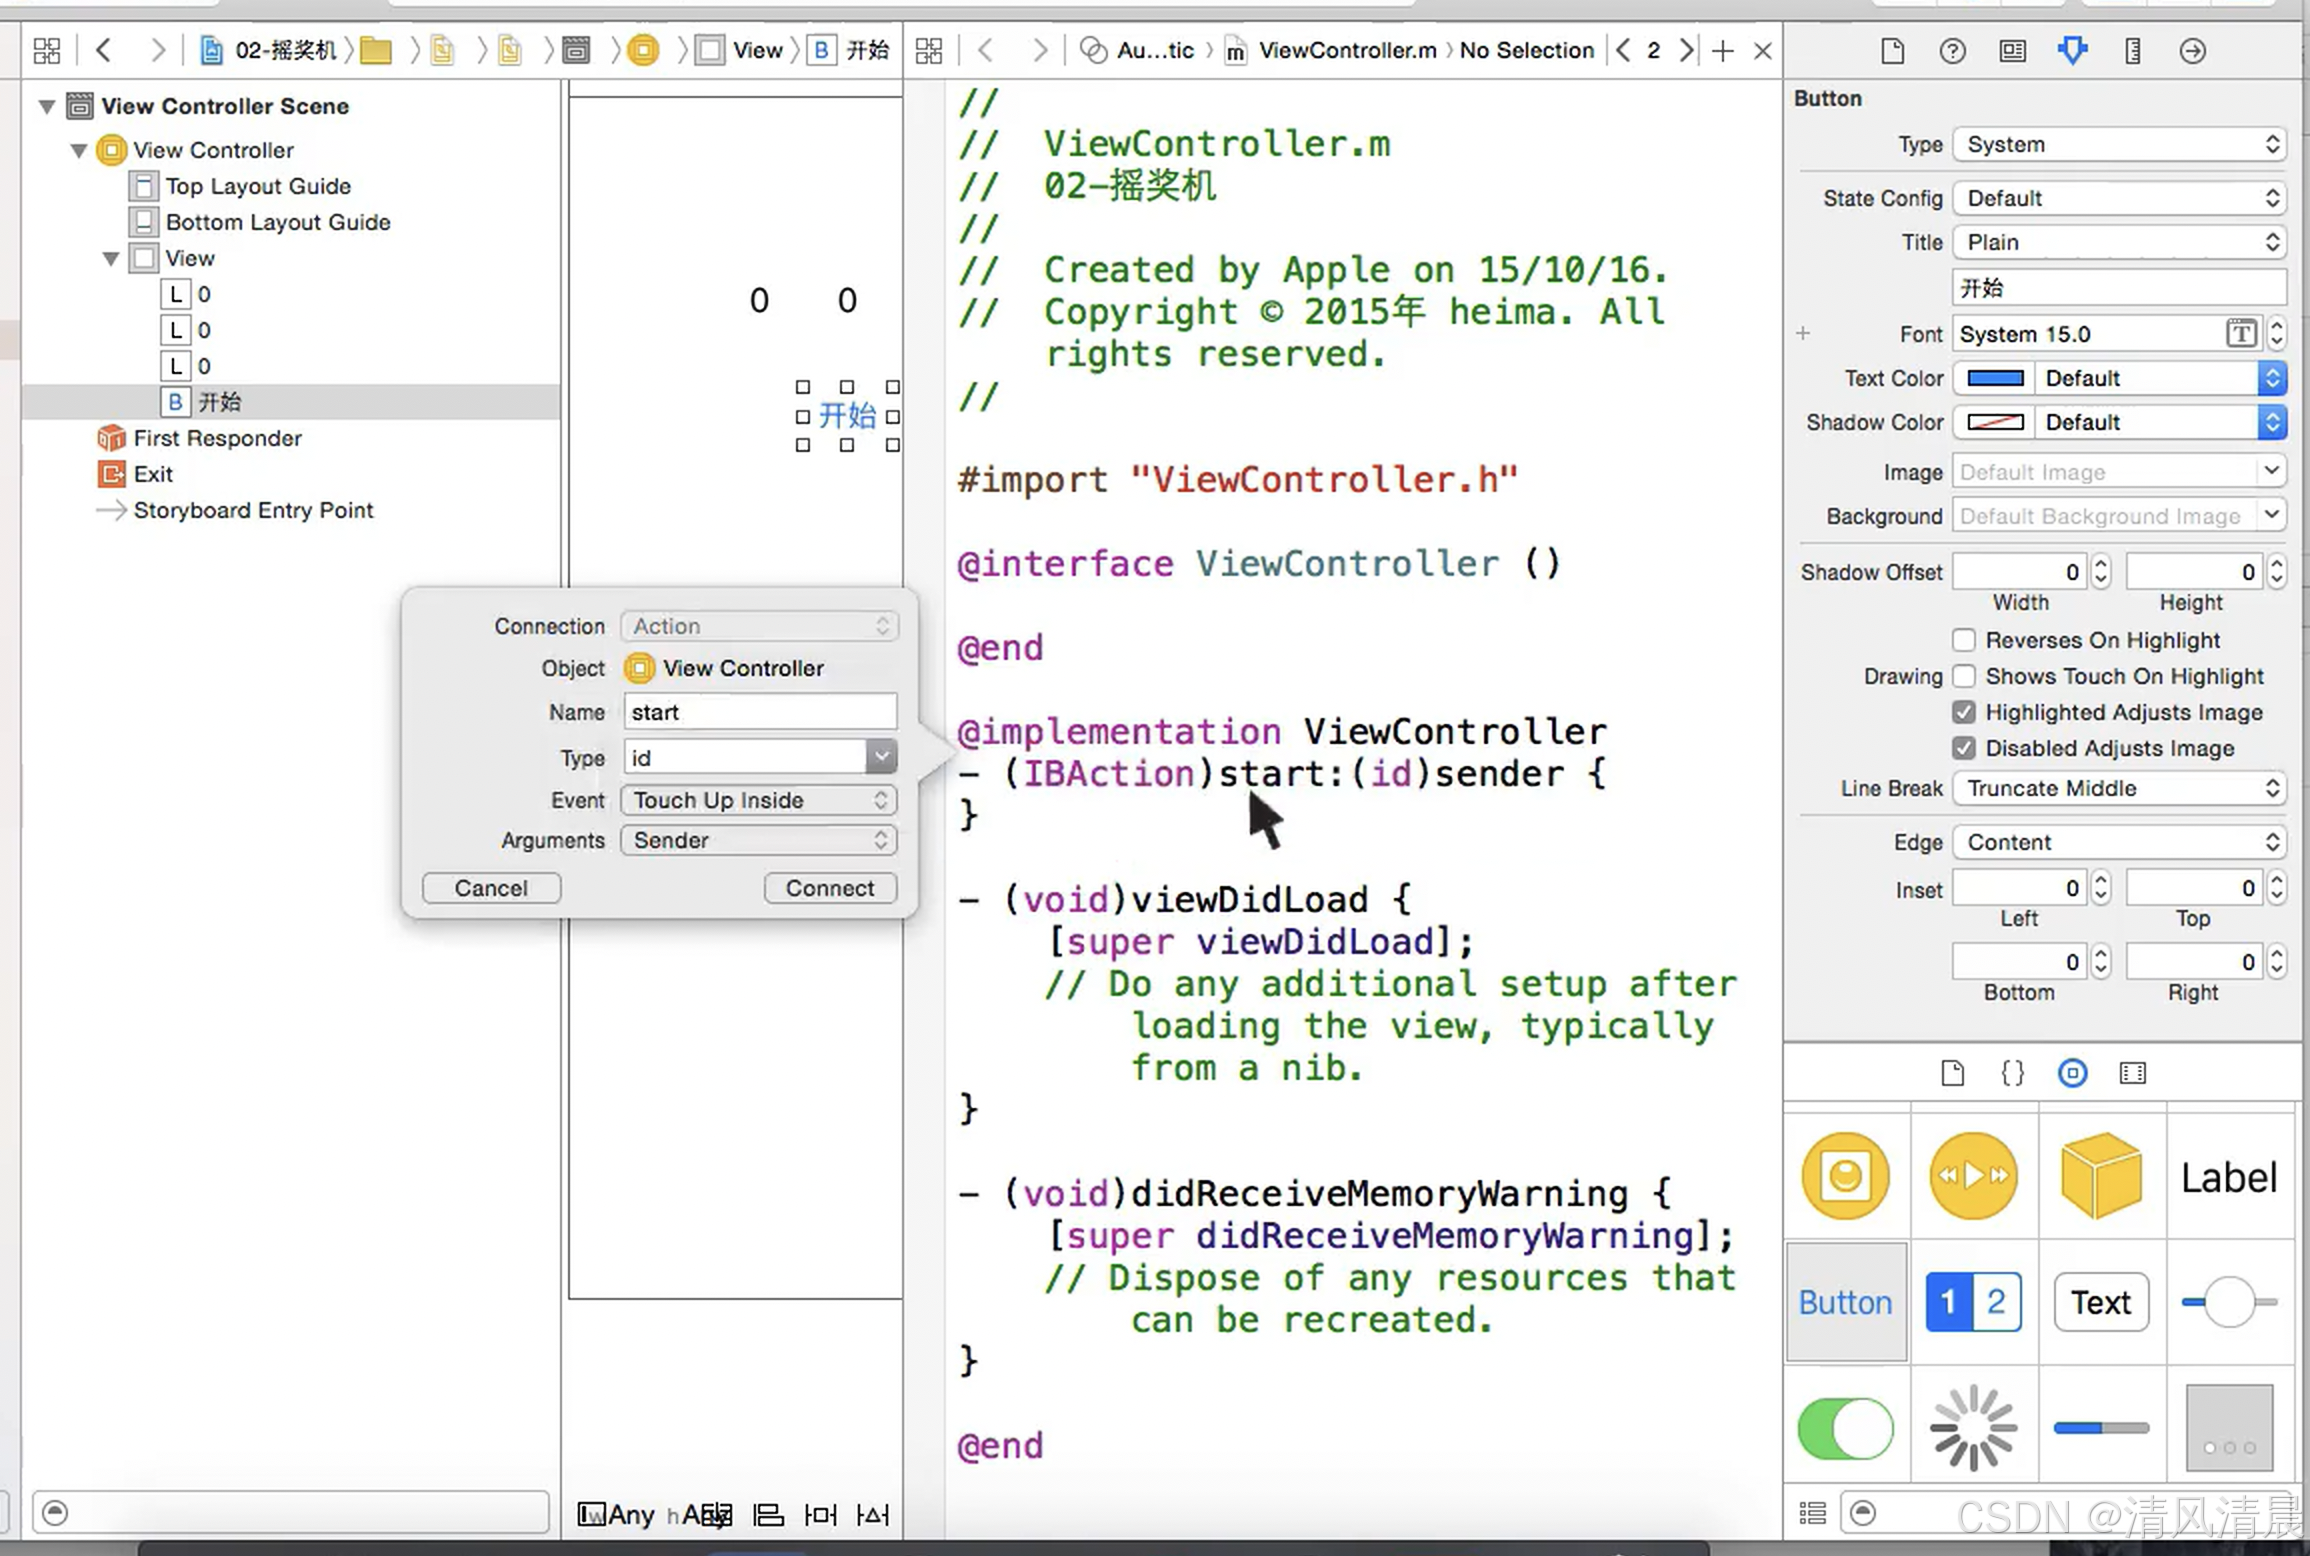The image size is (2310, 1556).
Task: Open the Size inspector ruler icon
Action: (2132, 50)
